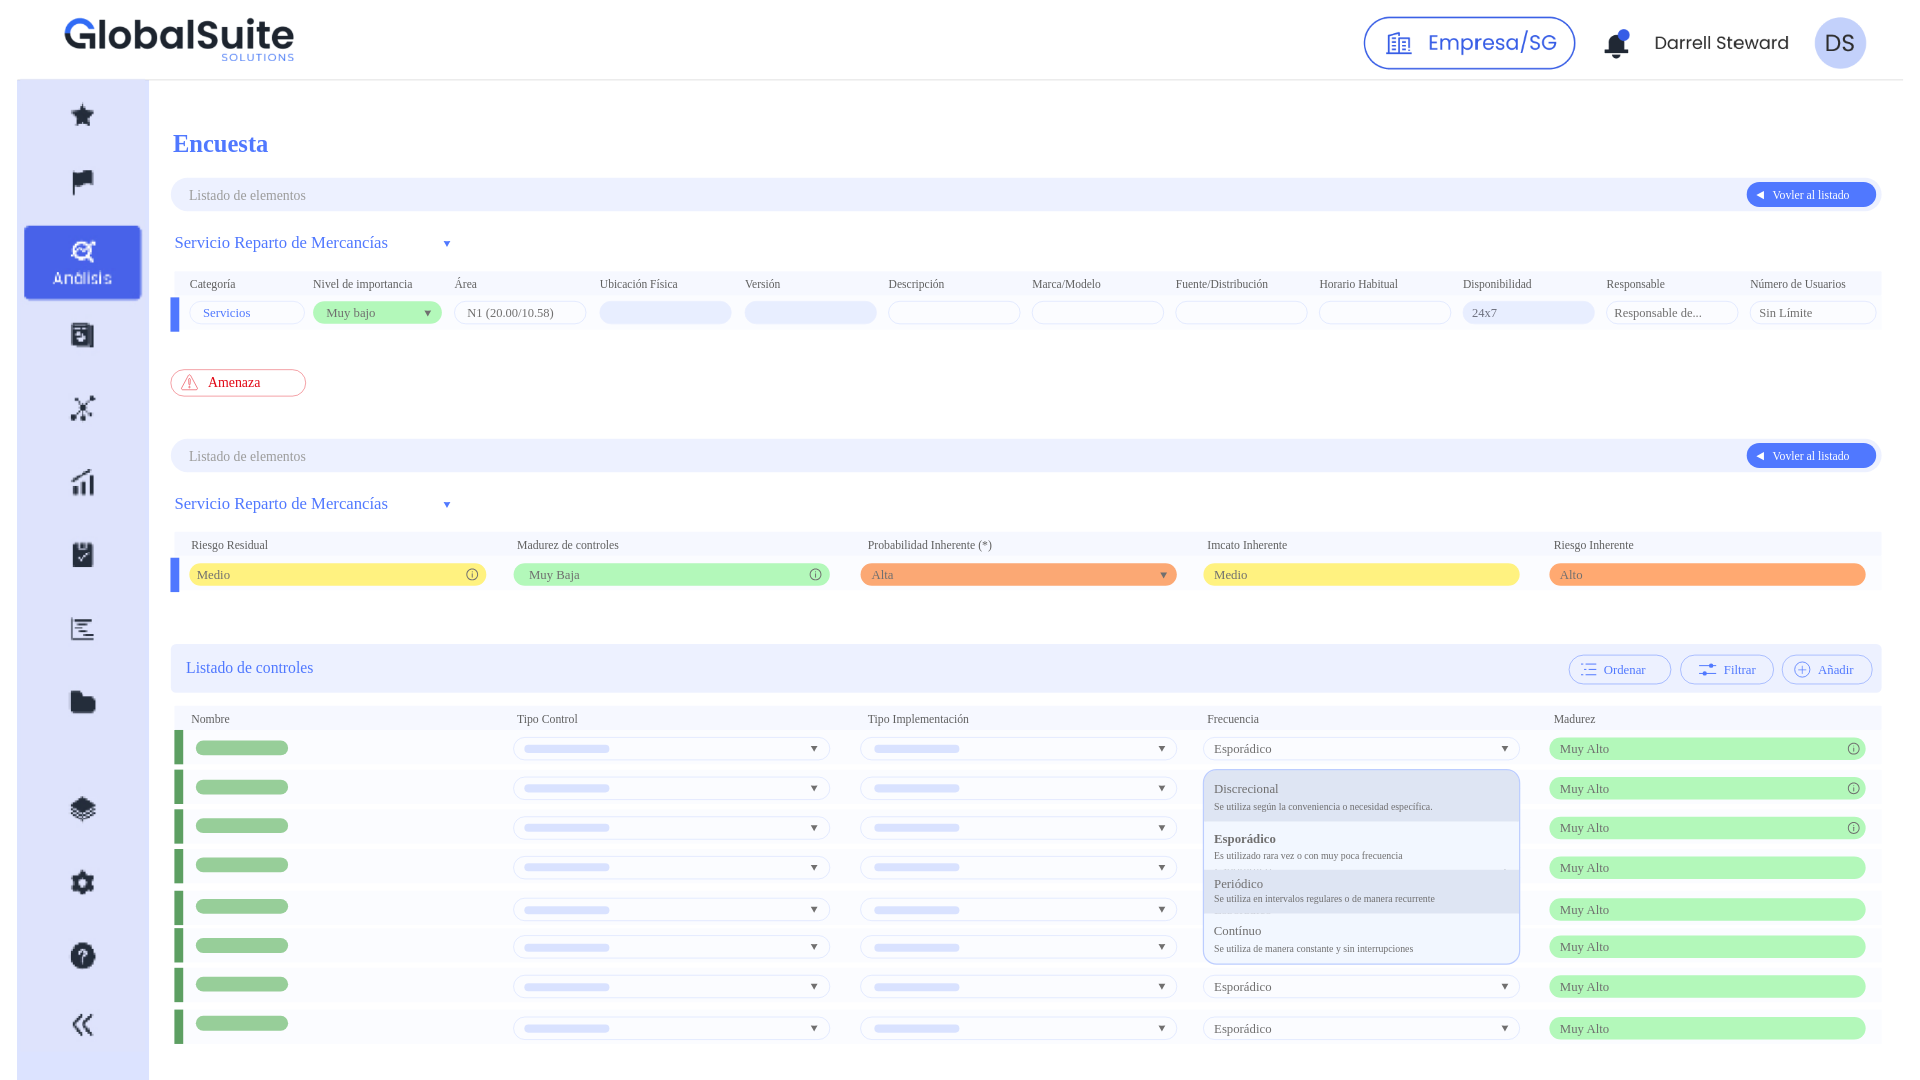Click the Responsable de... input field
1920x1080 pixels.
coord(1671,312)
